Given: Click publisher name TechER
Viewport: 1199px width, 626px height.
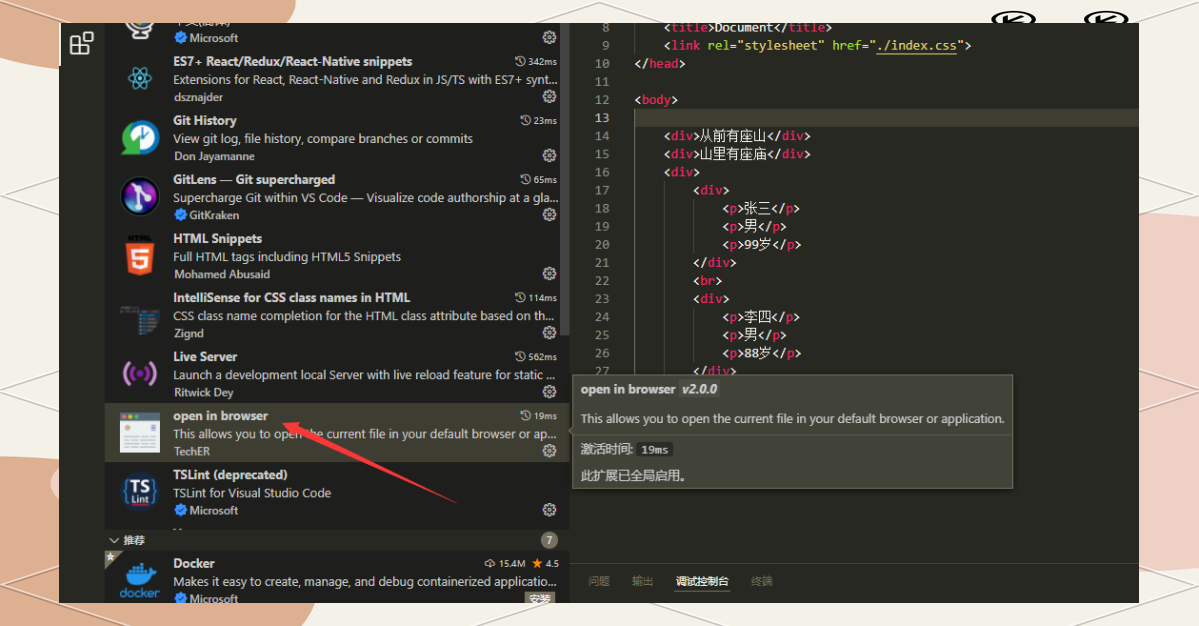Looking at the screenshot, I should (x=191, y=451).
